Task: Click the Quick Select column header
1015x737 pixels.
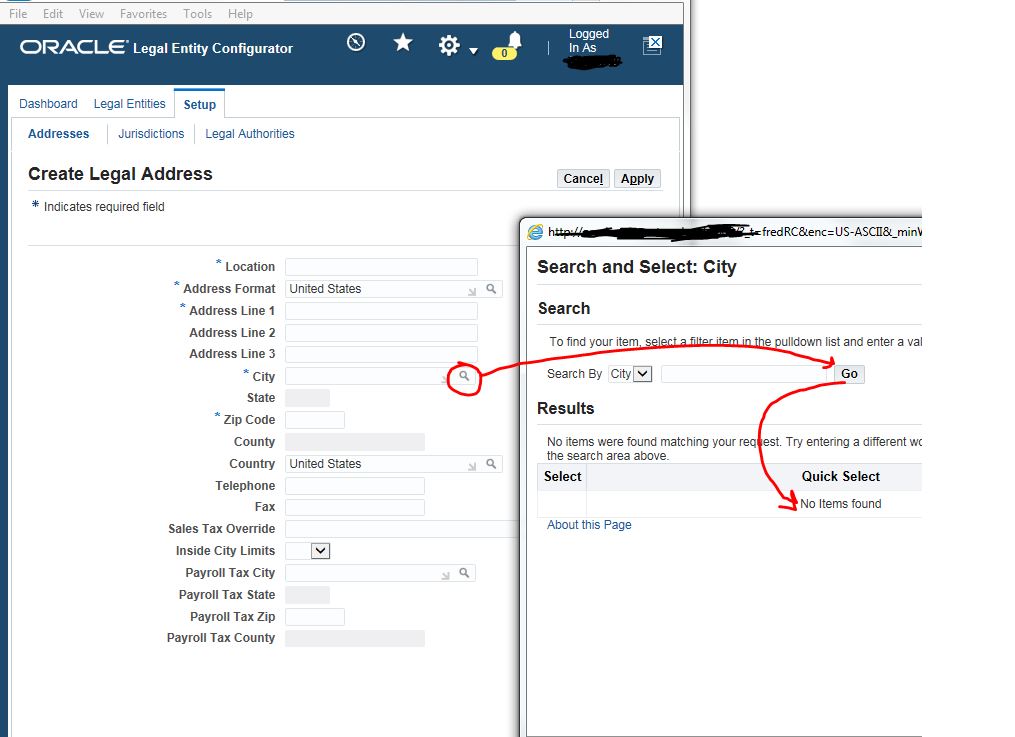Action: click(840, 477)
